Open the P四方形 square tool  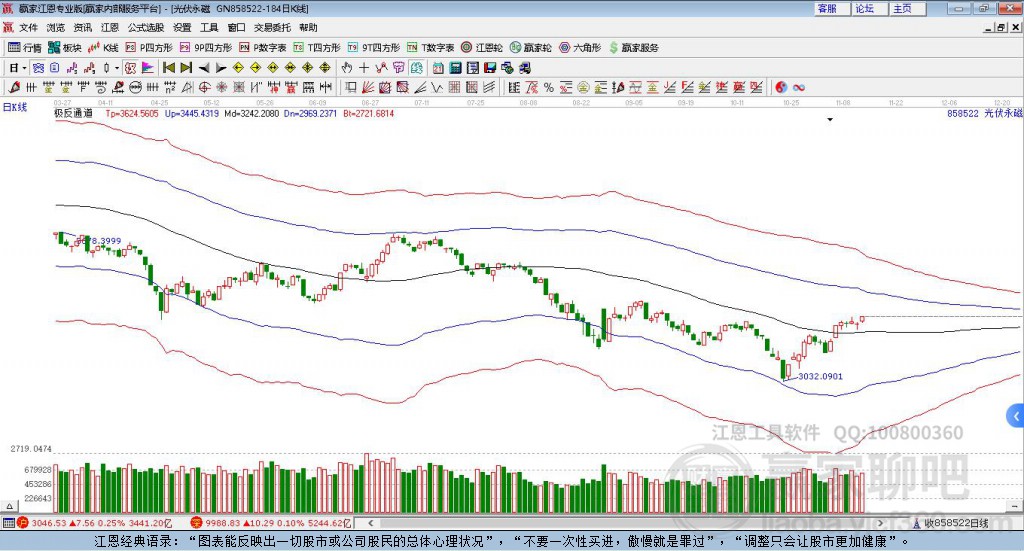tap(149, 47)
